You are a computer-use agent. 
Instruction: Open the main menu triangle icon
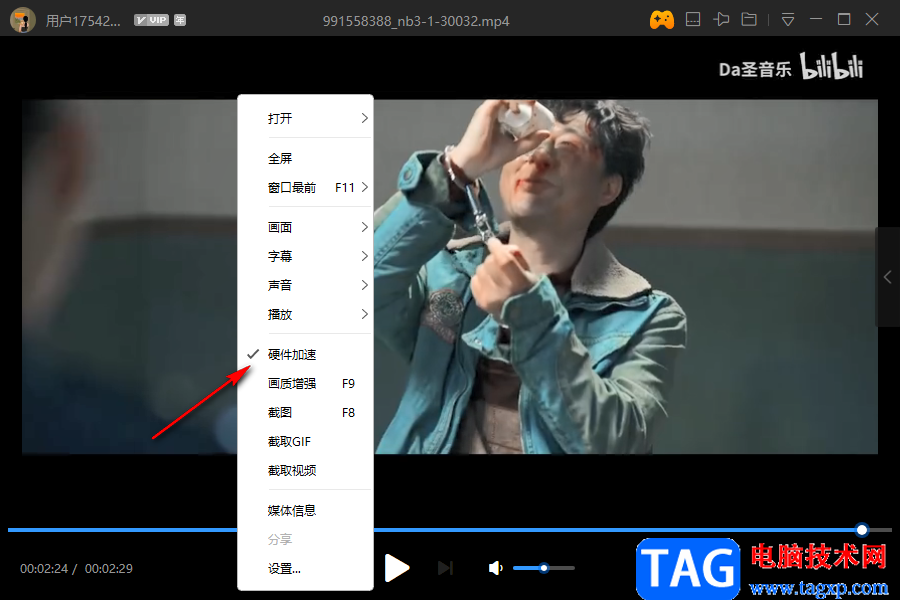(x=788, y=20)
